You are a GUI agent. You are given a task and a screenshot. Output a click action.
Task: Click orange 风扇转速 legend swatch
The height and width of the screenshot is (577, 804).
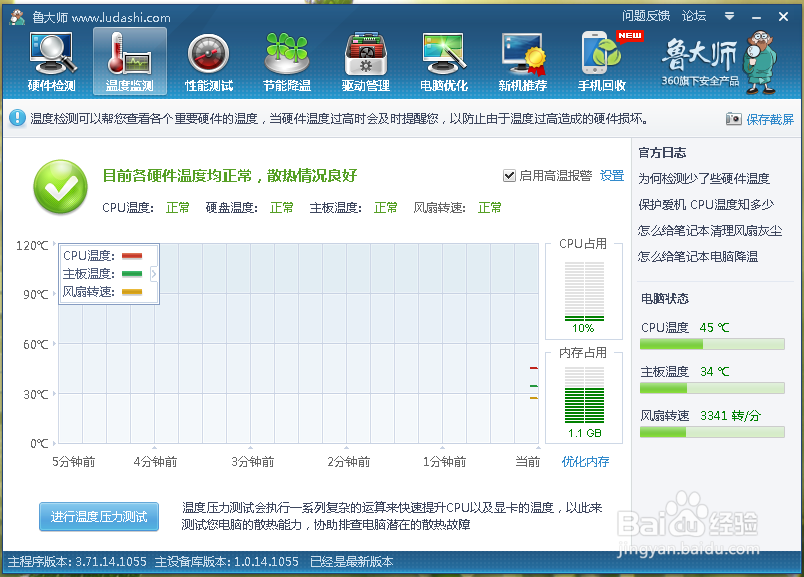point(132,292)
